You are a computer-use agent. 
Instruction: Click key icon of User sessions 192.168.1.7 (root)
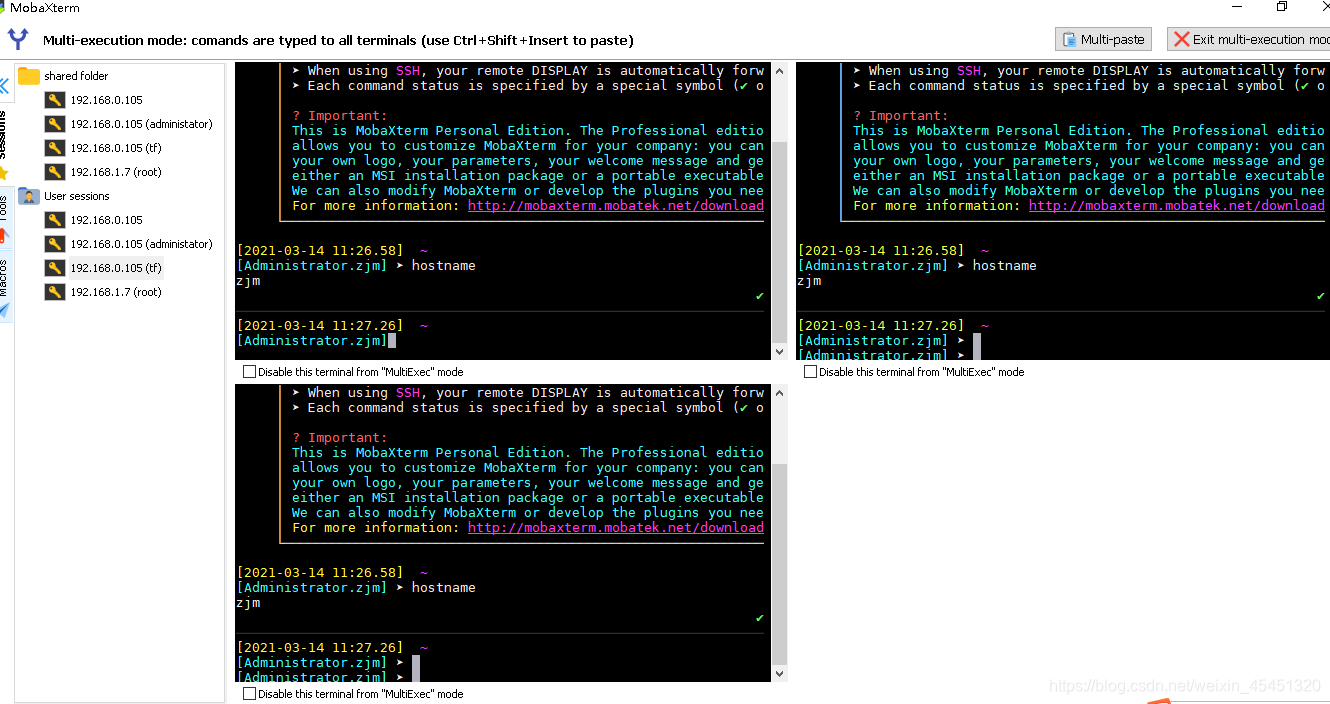(54, 292)
